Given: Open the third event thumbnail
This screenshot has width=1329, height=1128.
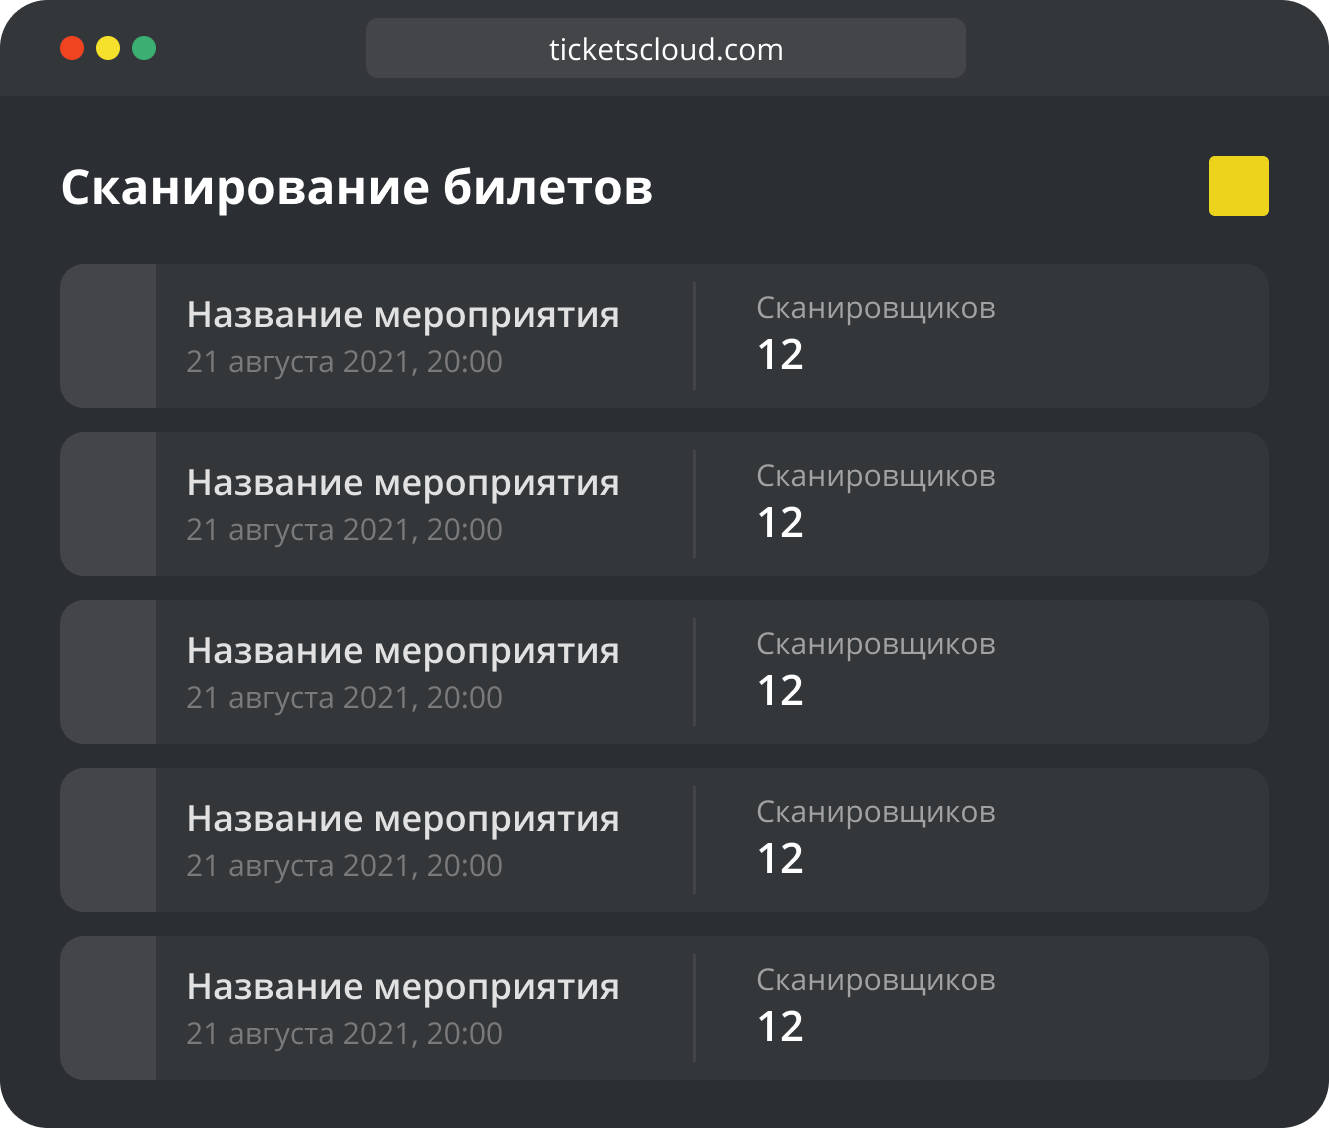Looking at the screenshot, I should (x=108, y=672).
